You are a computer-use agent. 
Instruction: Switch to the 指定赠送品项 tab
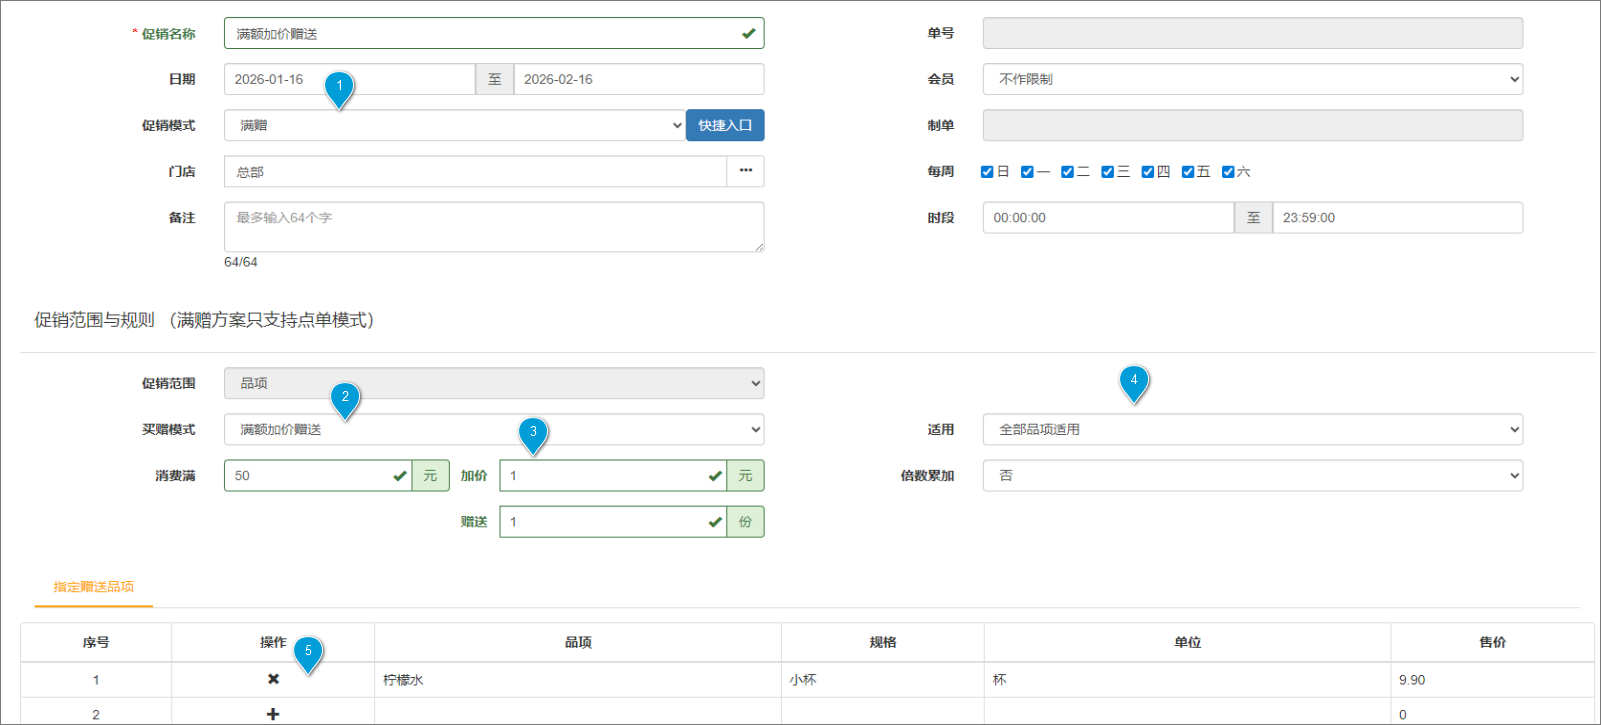(x=93, y=587)
